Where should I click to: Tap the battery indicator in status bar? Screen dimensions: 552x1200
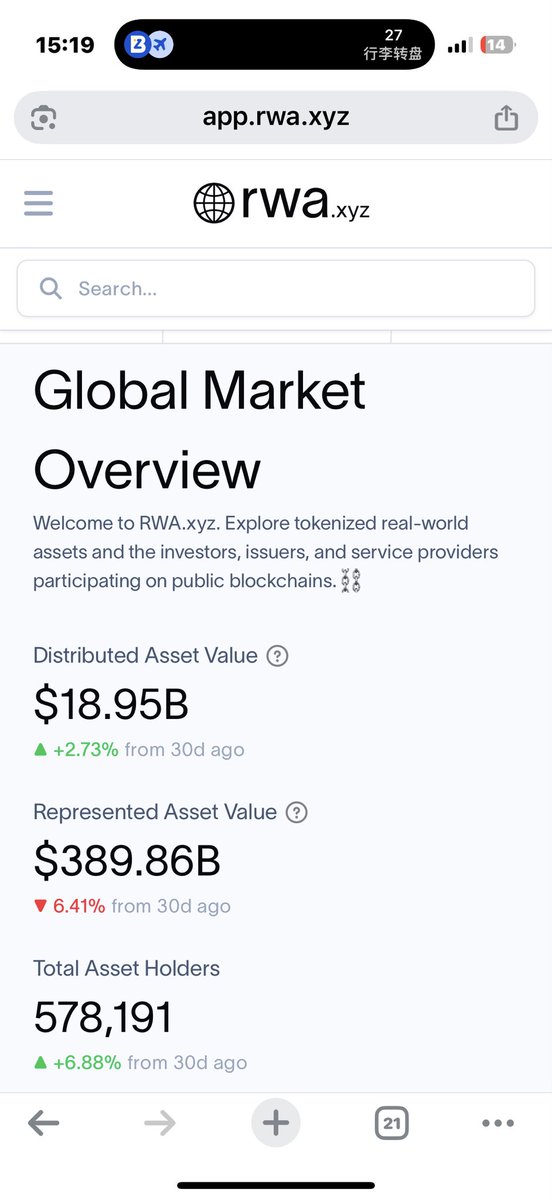pyautogui.click(x=497, y=45)
